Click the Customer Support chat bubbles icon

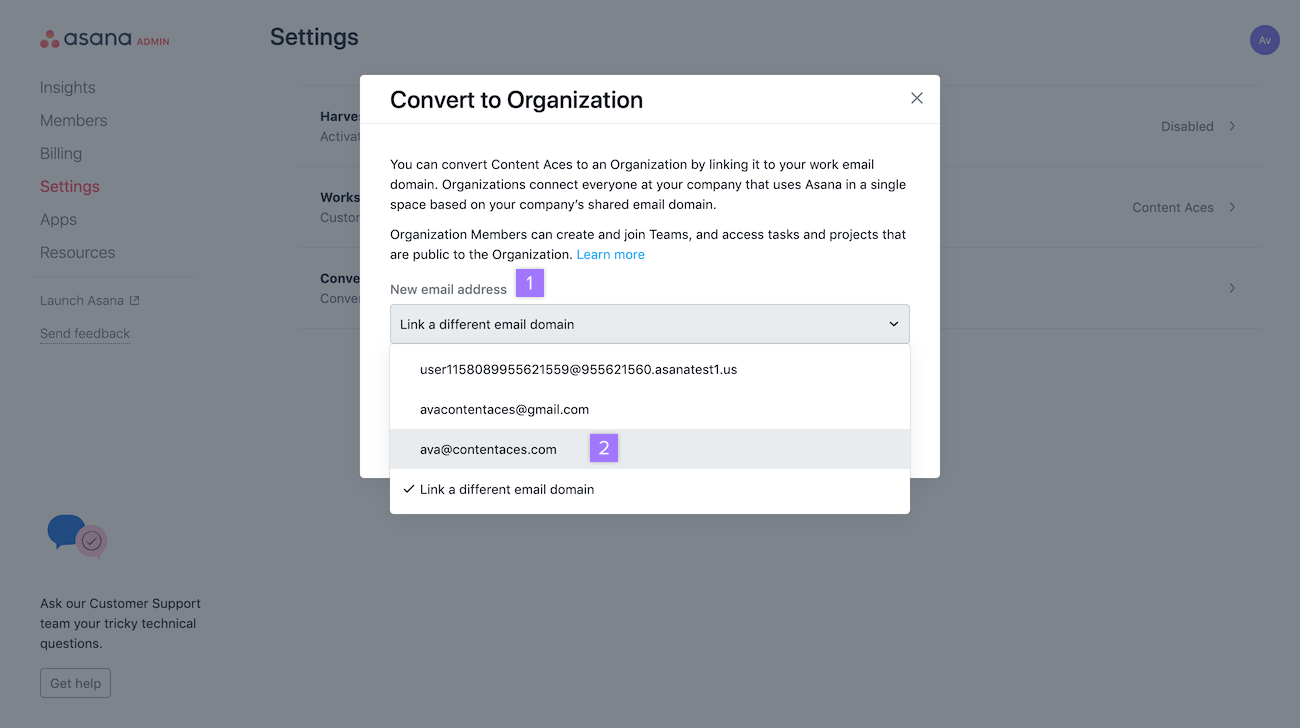tap(77, 536)
